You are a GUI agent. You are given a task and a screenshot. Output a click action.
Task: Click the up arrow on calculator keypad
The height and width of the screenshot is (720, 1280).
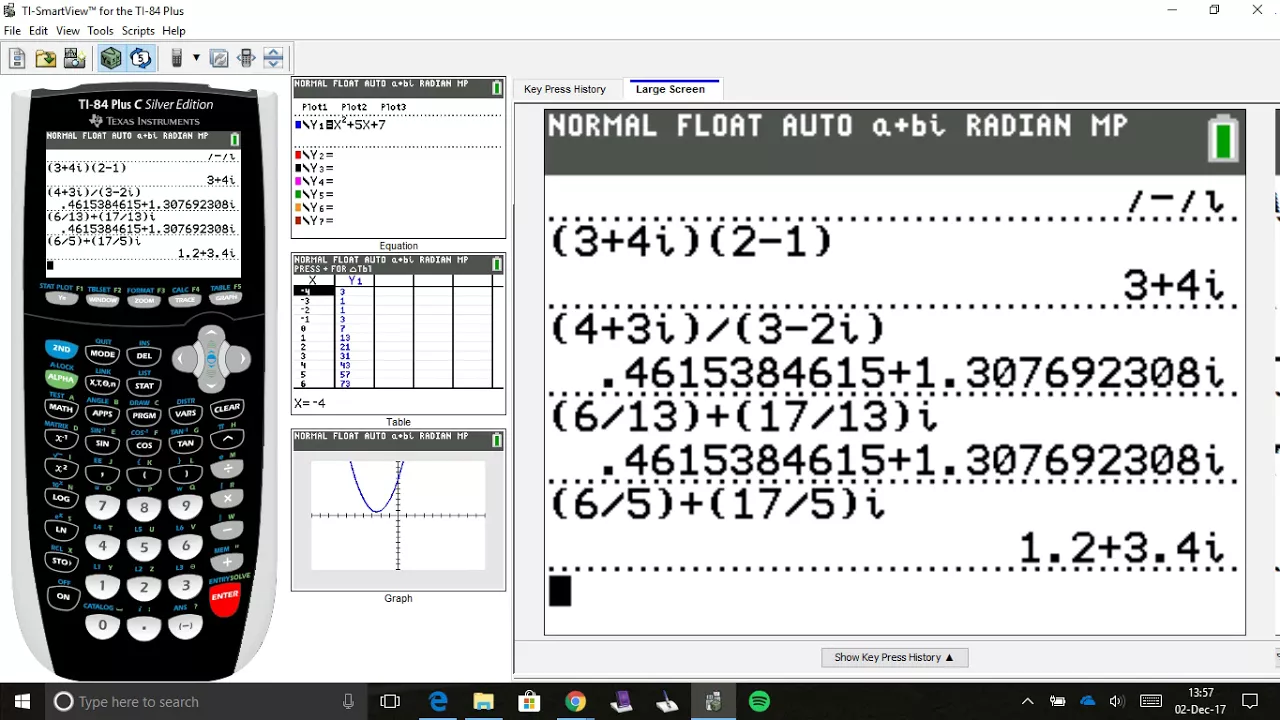click(x=211, y=335)
